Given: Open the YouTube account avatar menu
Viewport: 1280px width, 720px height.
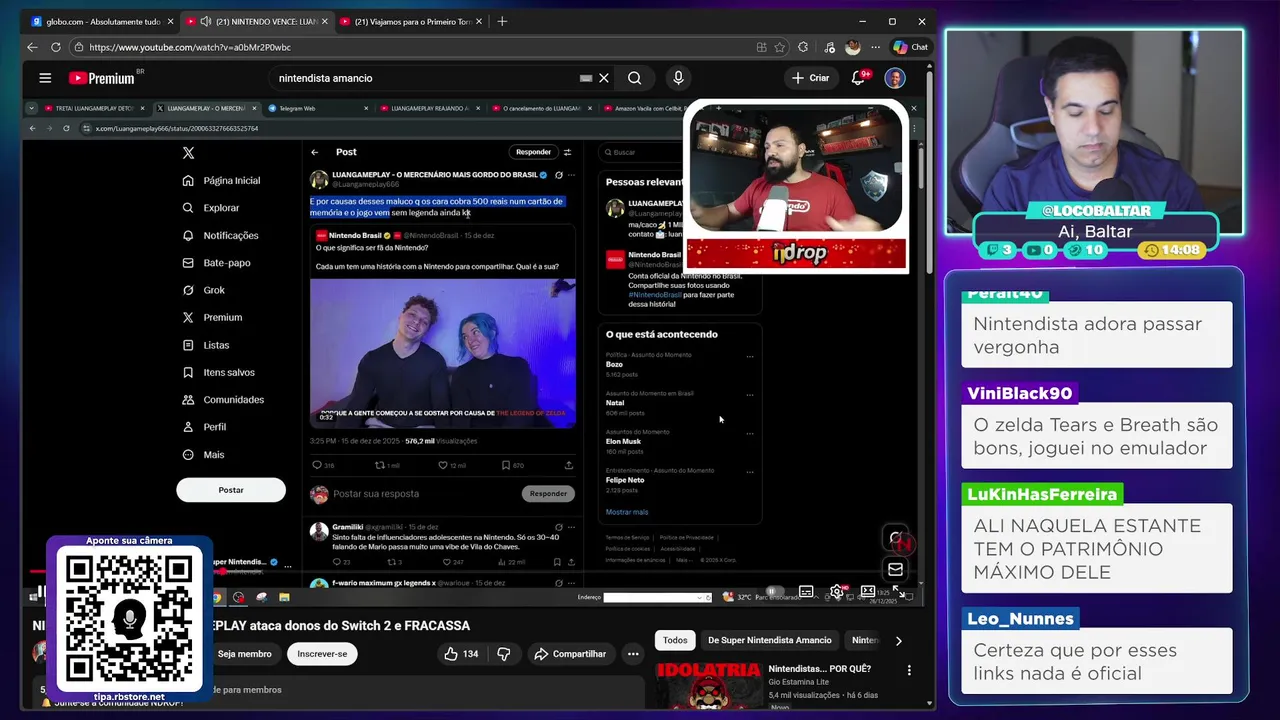Looking at the screenshot, I should (895, 78).
